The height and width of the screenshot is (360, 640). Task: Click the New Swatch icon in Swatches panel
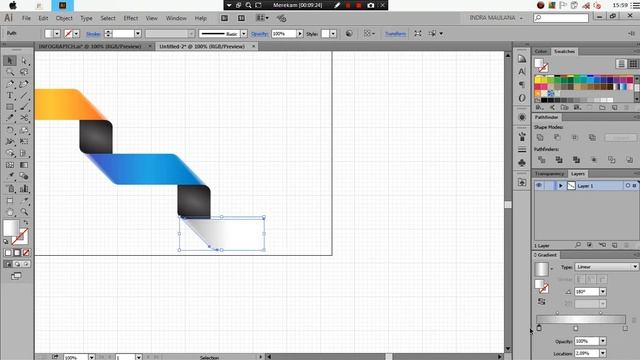pyautogui.click(x=615, y=108)
